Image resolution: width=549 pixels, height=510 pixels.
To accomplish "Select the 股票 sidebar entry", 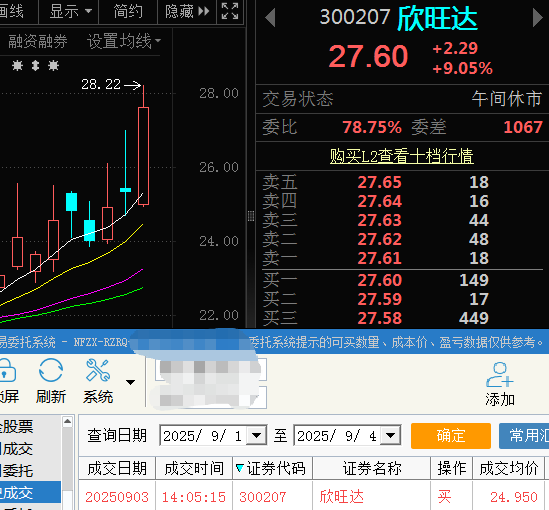I will click(17, 426).
